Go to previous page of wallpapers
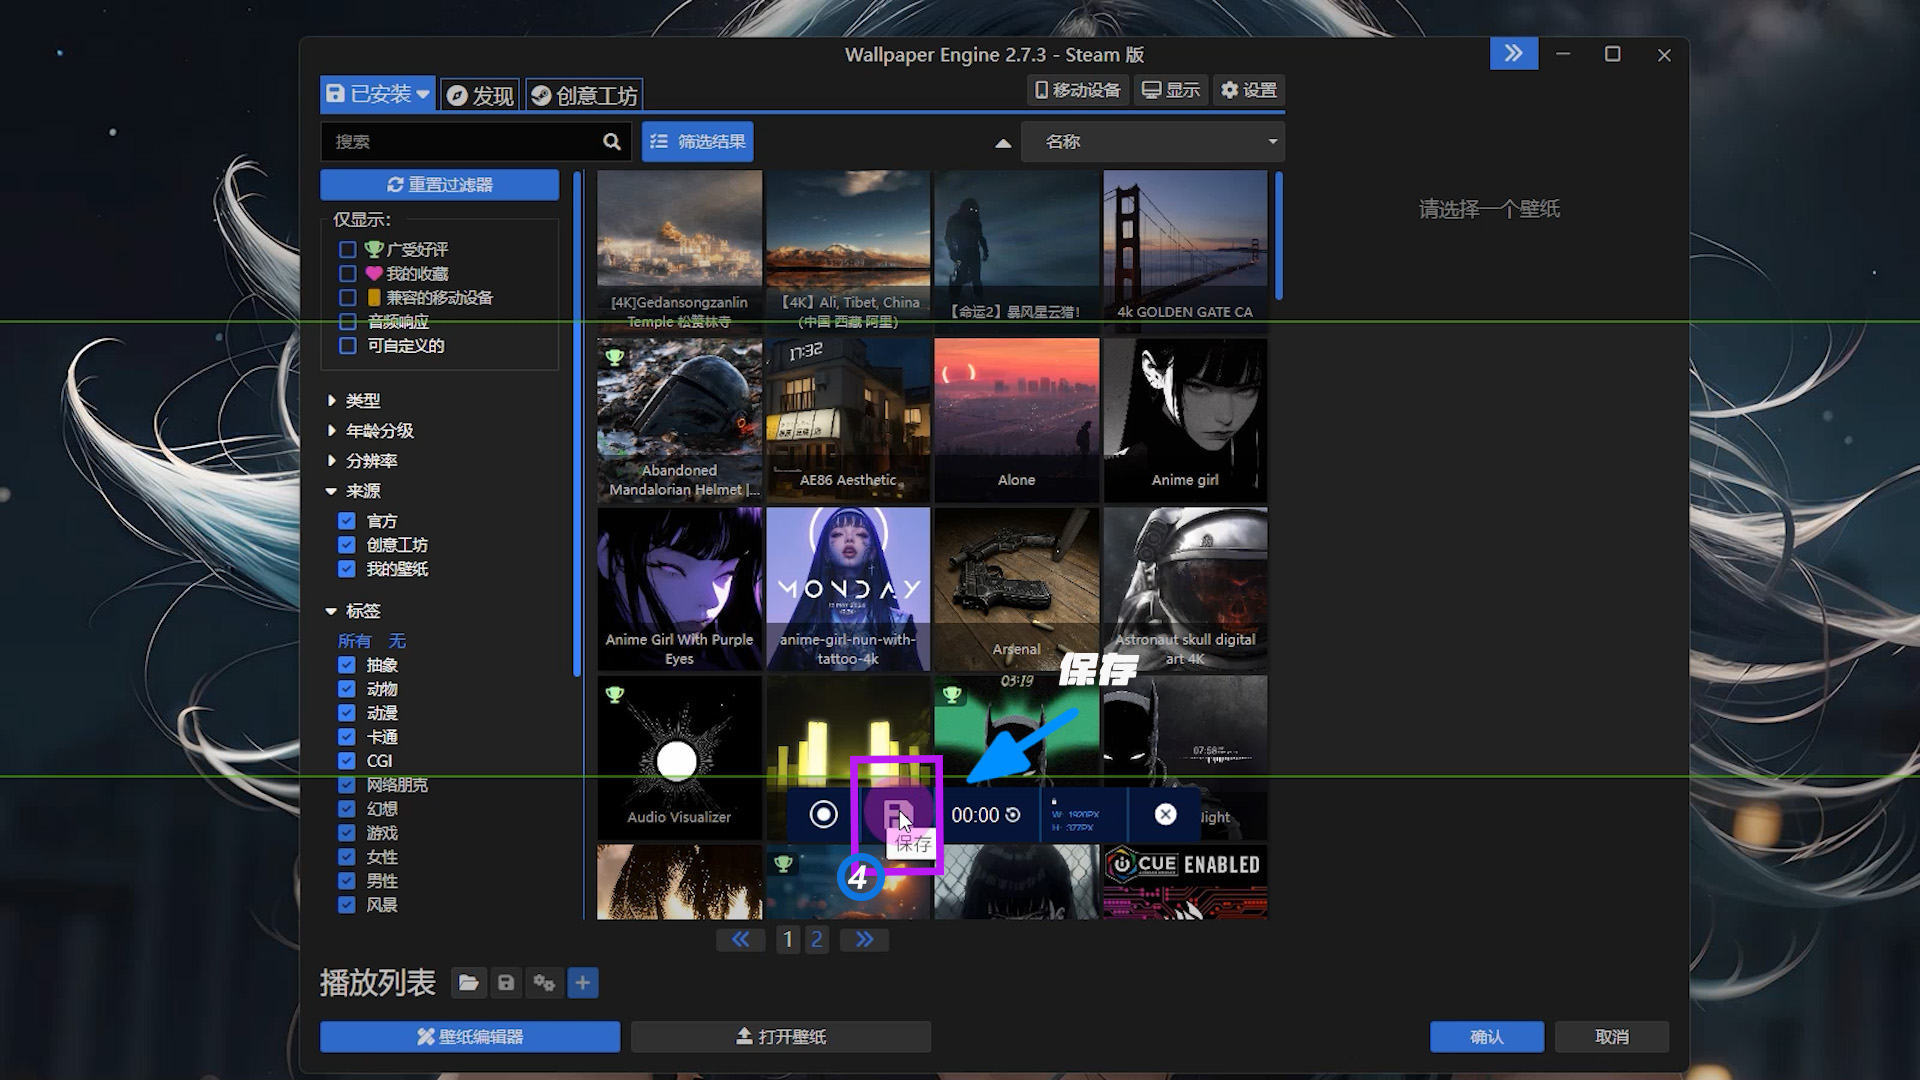The height and width of the screenshot is (1080, 1920). [x=741, y=939]
